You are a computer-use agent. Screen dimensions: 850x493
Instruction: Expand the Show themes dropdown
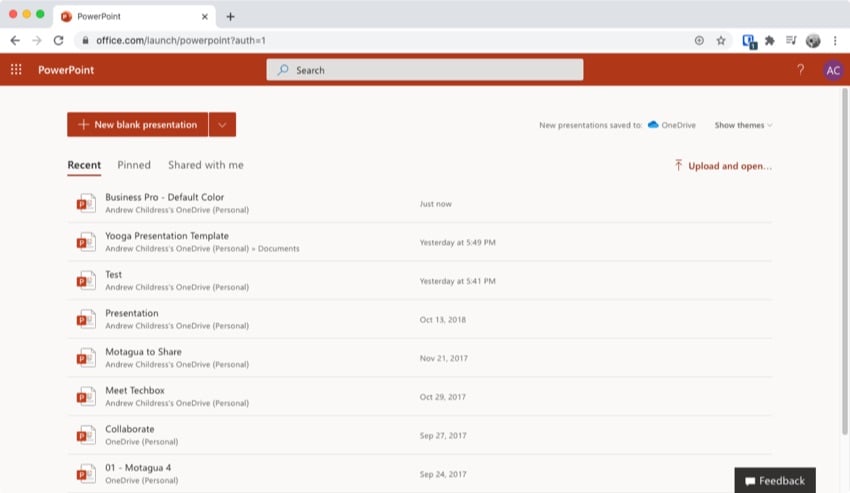743,125
